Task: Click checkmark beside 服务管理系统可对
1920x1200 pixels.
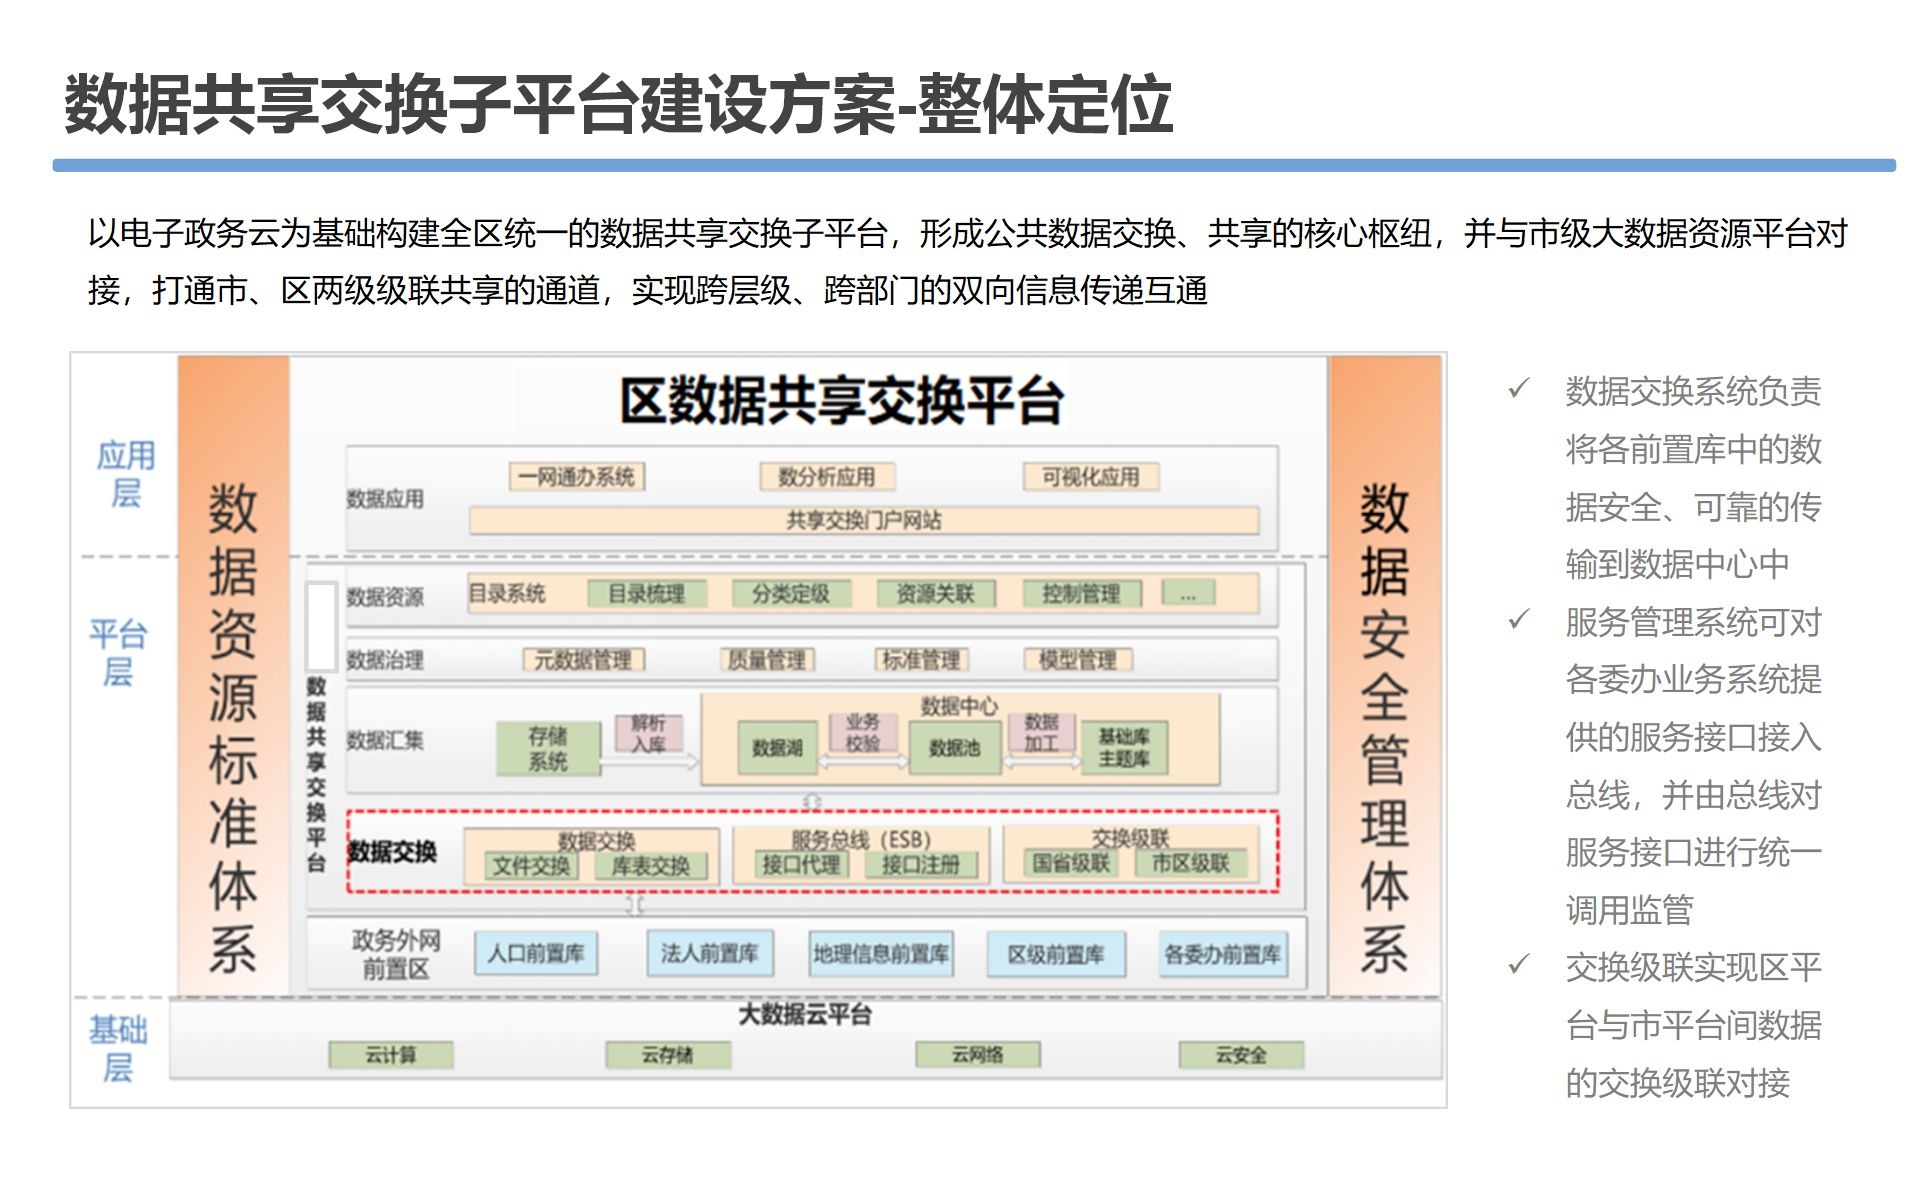Action: click(x=1518, y=620)
